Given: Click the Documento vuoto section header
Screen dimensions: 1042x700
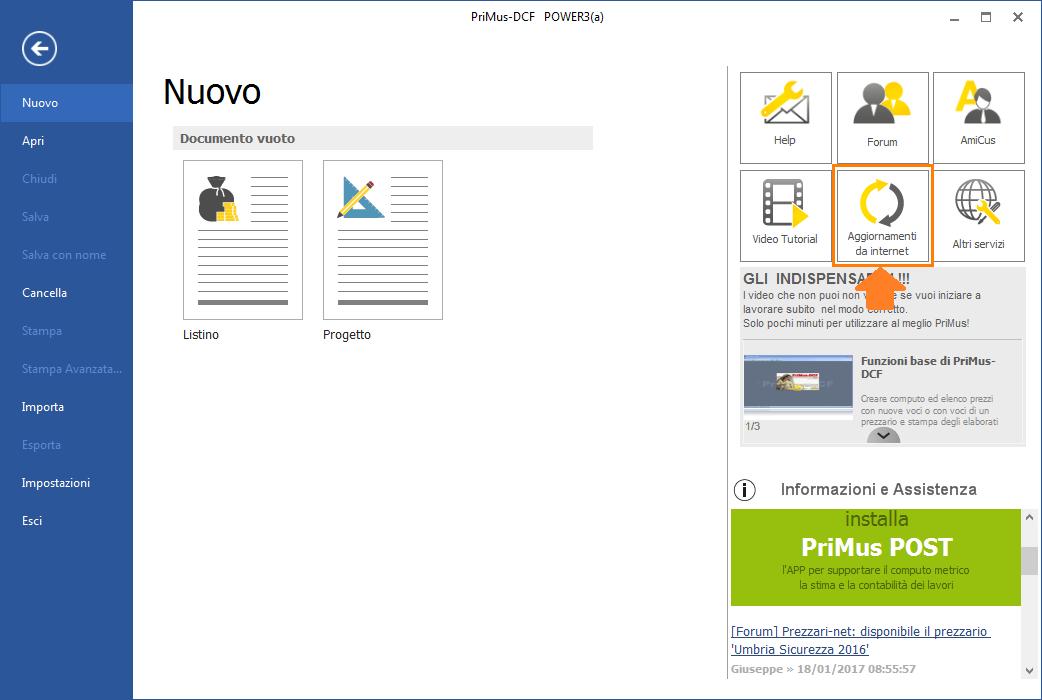Looking at the screenshot, I should pos(383,138).
